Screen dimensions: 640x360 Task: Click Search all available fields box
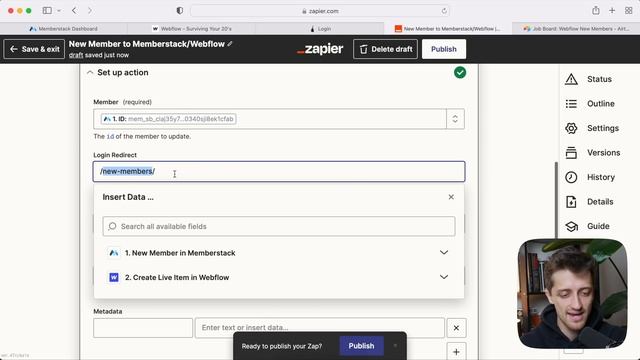tap(279, 226)
